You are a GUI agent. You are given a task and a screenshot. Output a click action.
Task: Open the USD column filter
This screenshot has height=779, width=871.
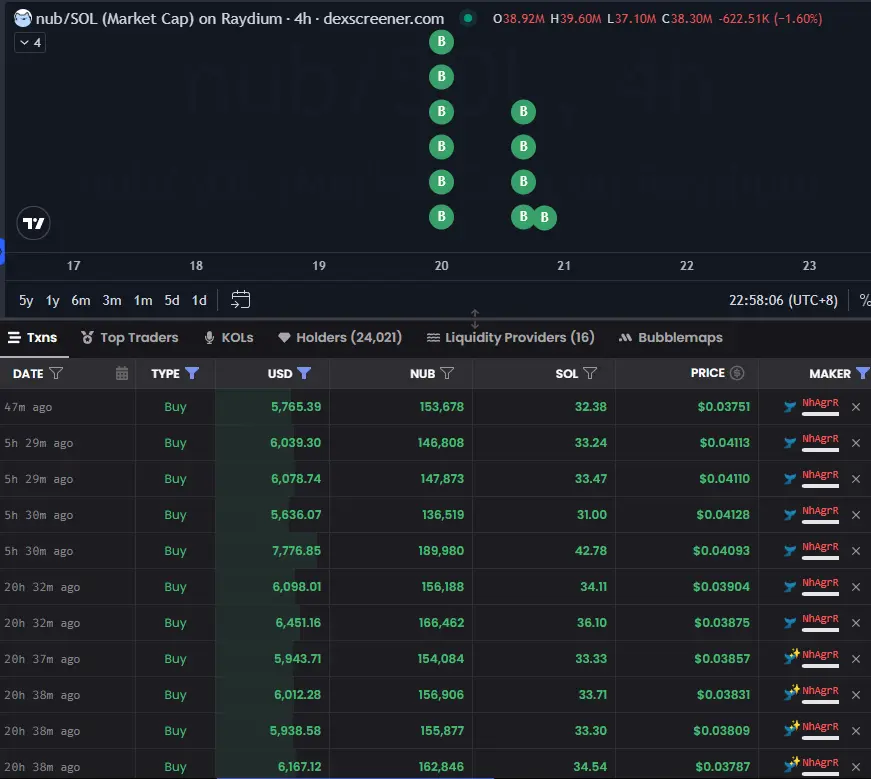(x=304, y=373)
